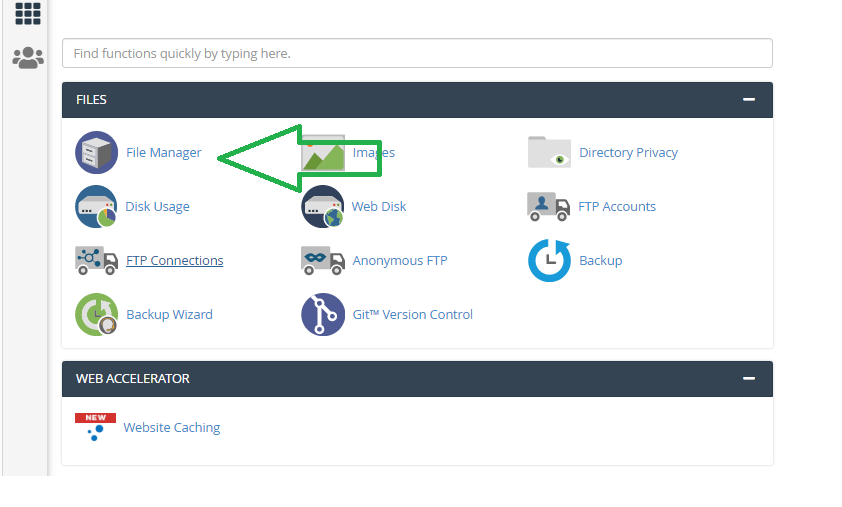
Task: Open the Anonymous FTP link
Action: pyautogui.click(x=400, y=260)
